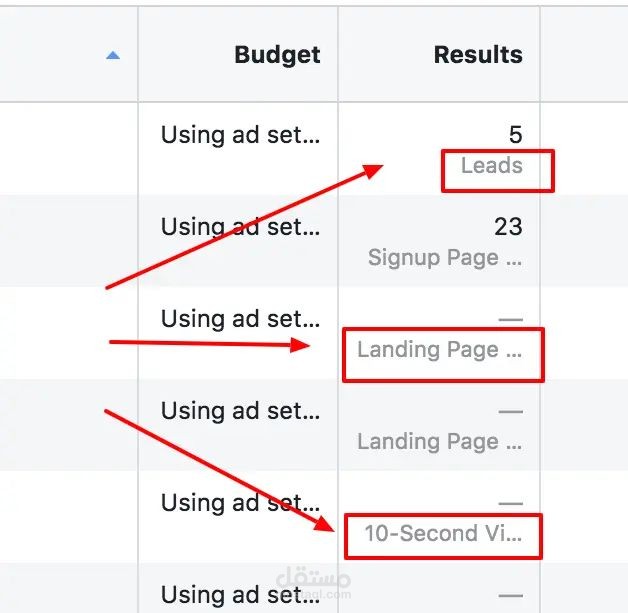Click the dash in the last row
628x613 pixels.
511,596
